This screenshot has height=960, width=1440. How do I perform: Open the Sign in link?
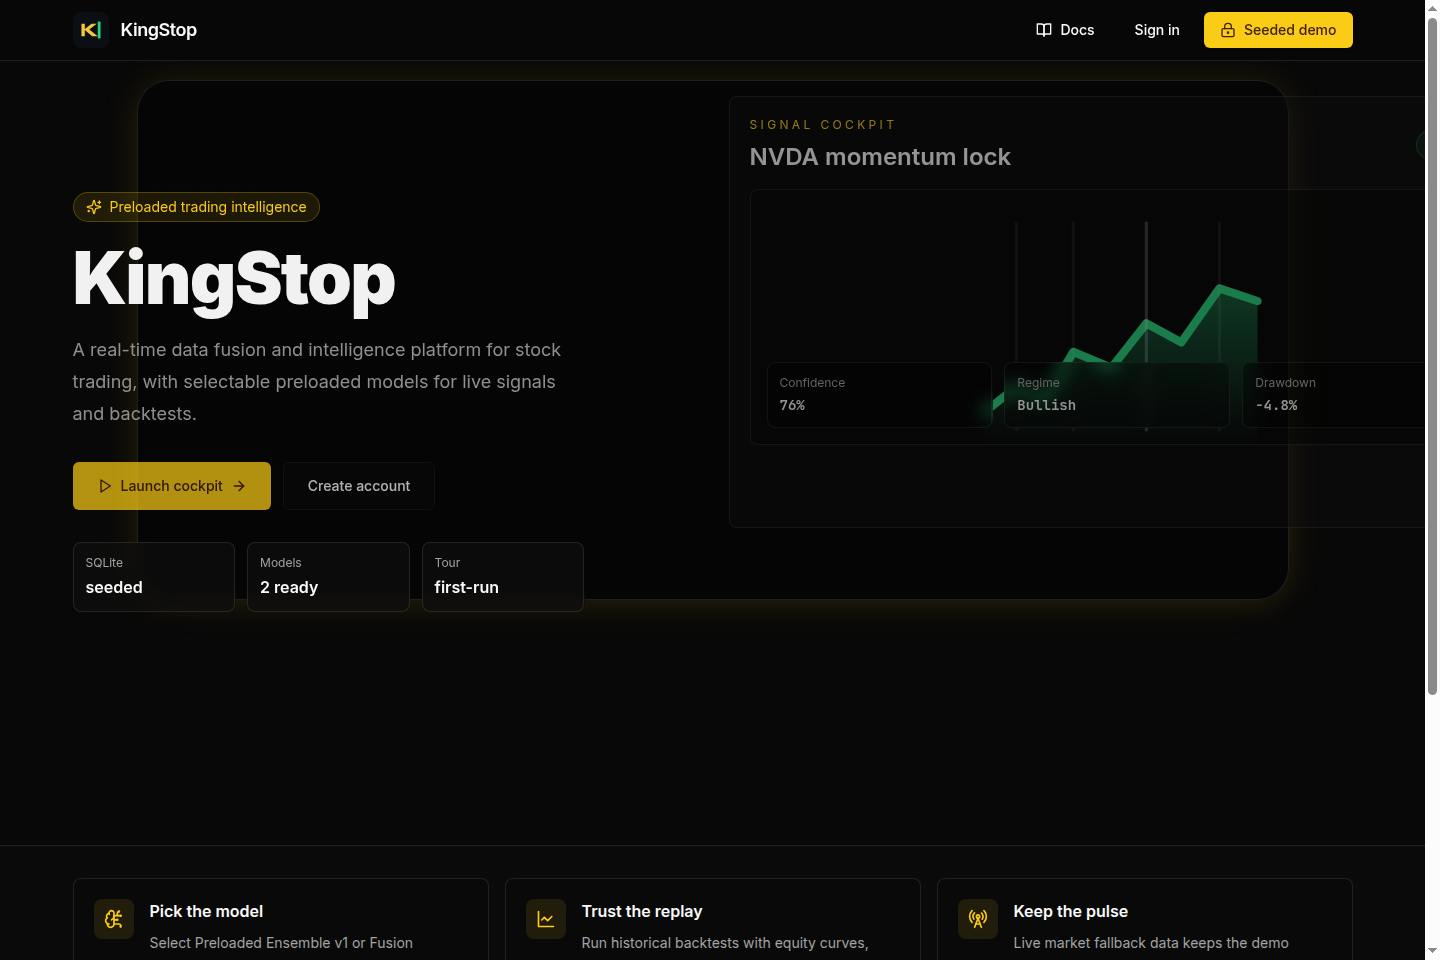pos(1157,30)
